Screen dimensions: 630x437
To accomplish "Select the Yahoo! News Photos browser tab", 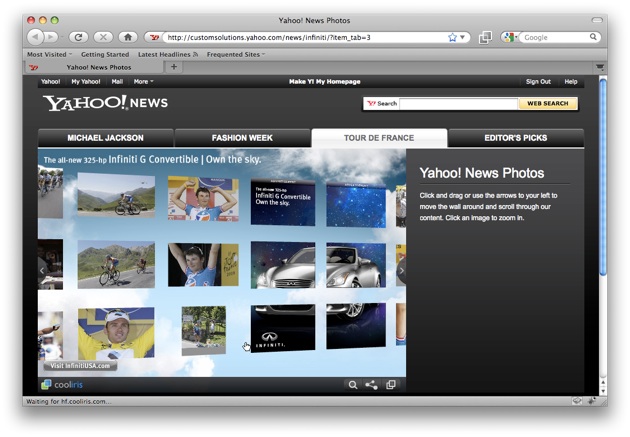I will tap(95, 67).
